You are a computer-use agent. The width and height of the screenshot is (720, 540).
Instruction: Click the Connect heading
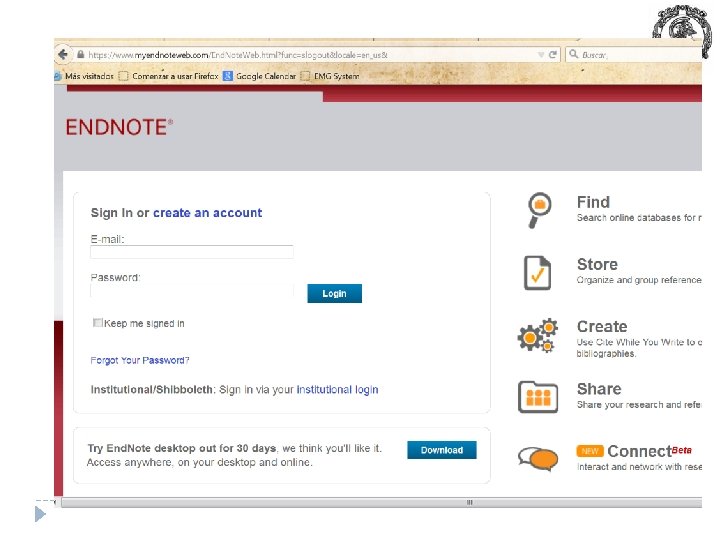click(640, 451)
